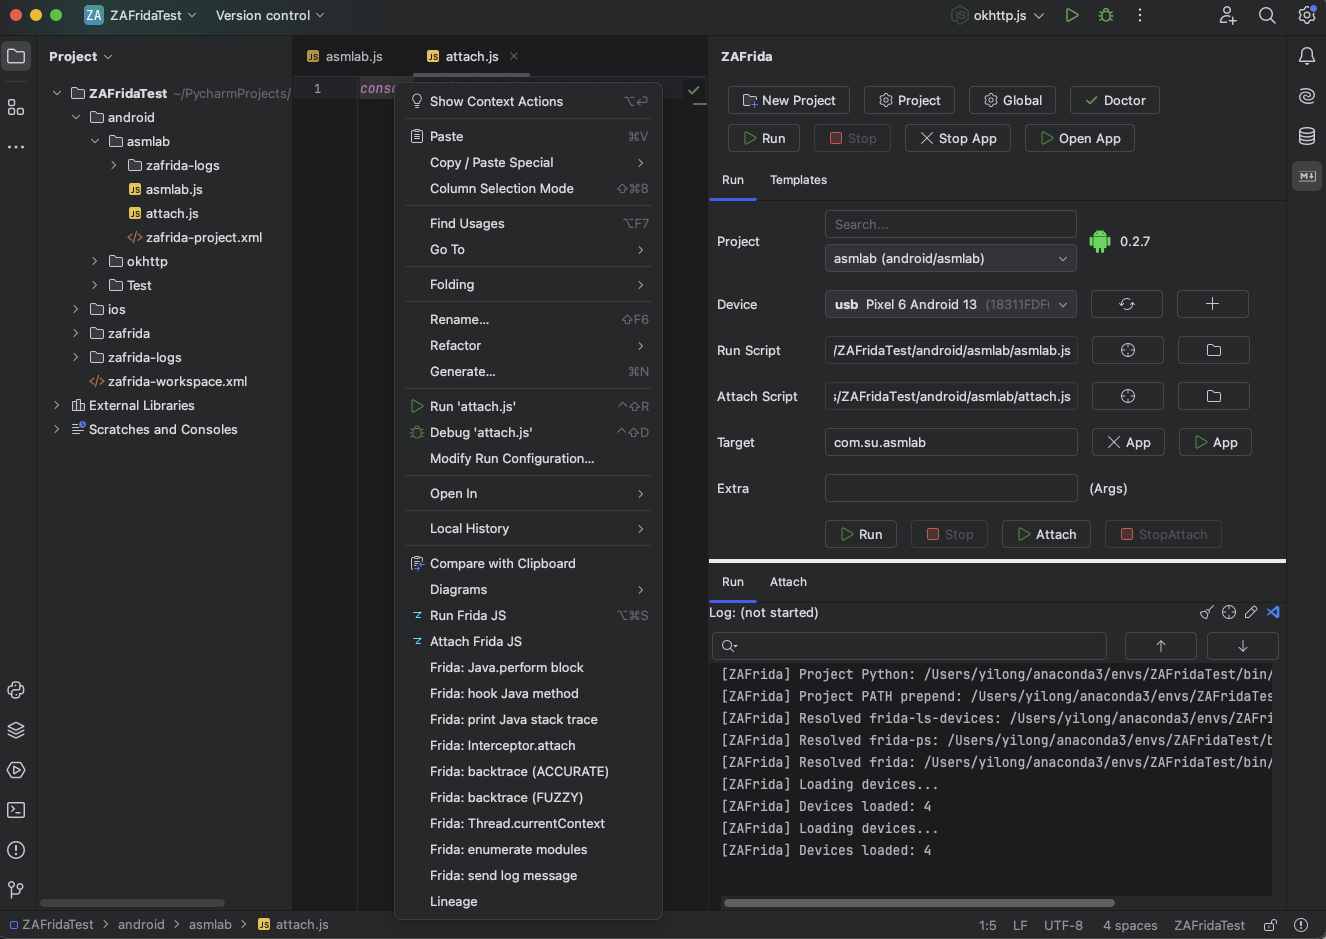Switch to the Templates tab
The image size is (1326, 939).
point(798,180)
